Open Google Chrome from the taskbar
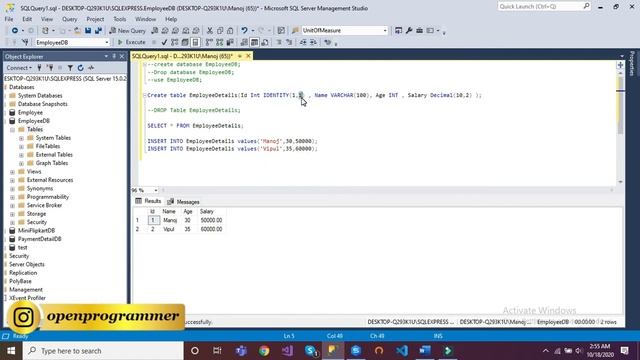The height and width of the screenshot is (360, 640). (x=264, y=351)
